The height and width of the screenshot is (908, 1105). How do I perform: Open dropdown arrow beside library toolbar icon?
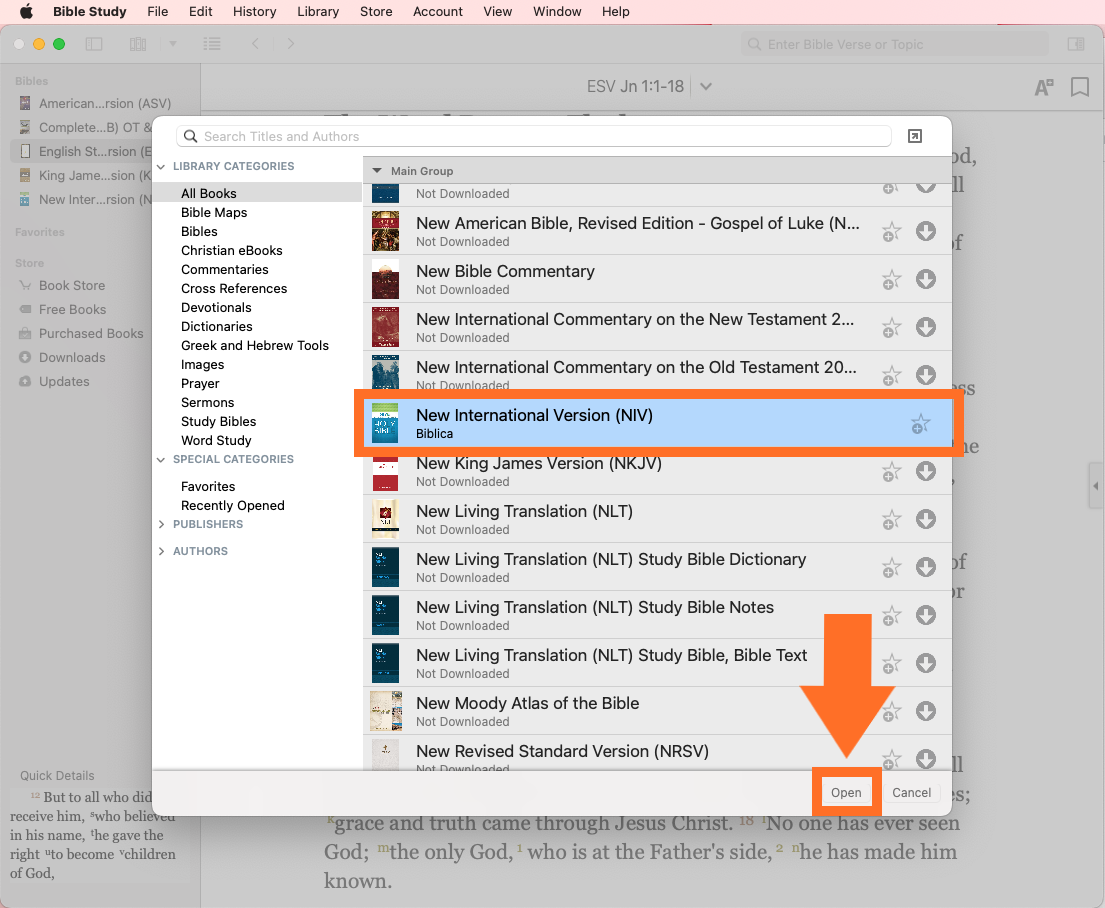pyautogui.click(x=172, y=44)
